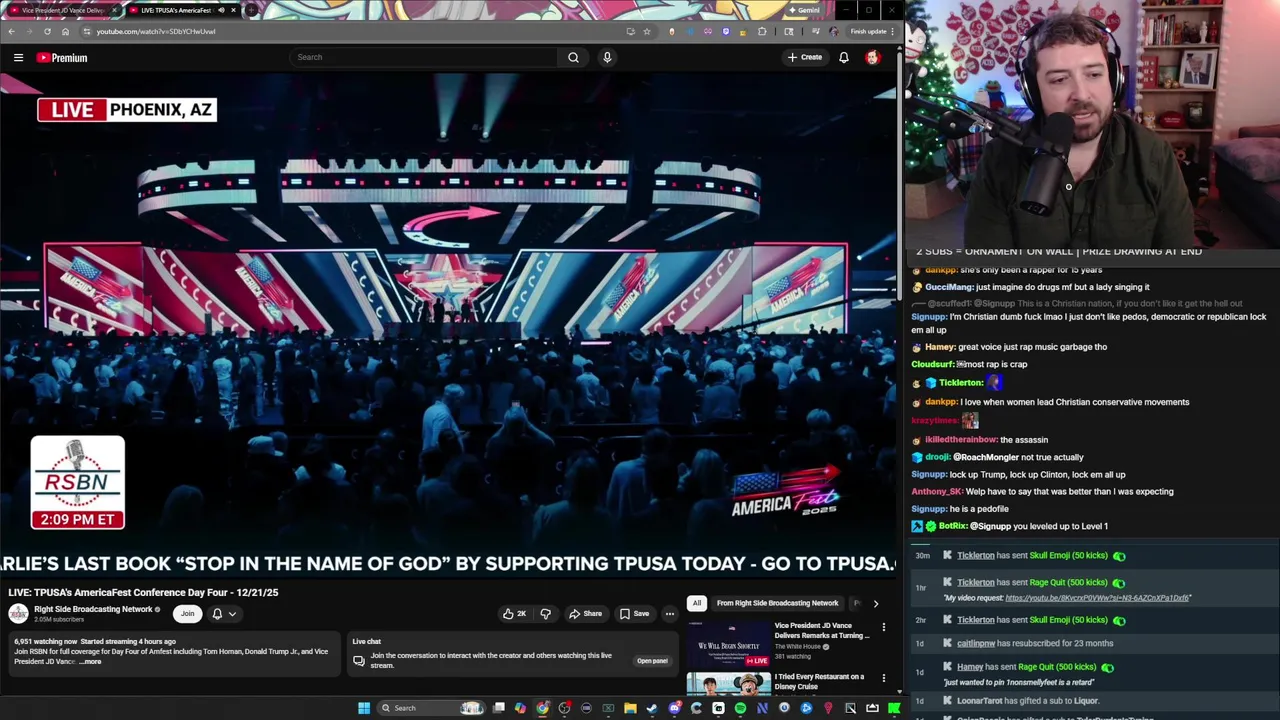
Task: Open the live chat panel
Action: 652,660
